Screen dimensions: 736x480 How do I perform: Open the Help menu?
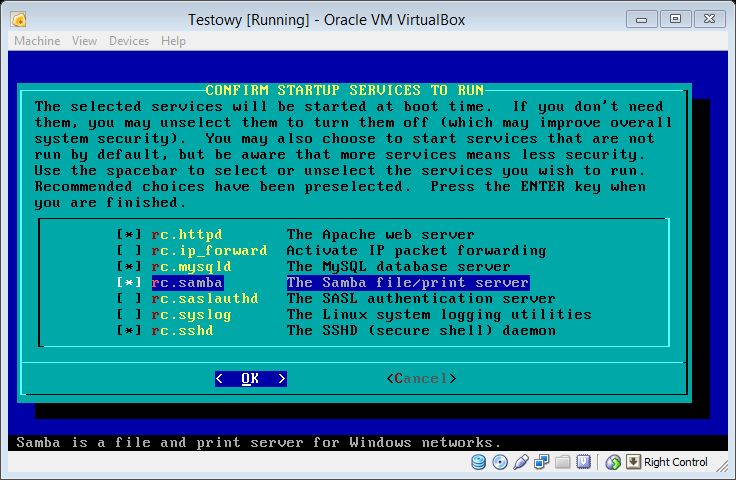174,41
